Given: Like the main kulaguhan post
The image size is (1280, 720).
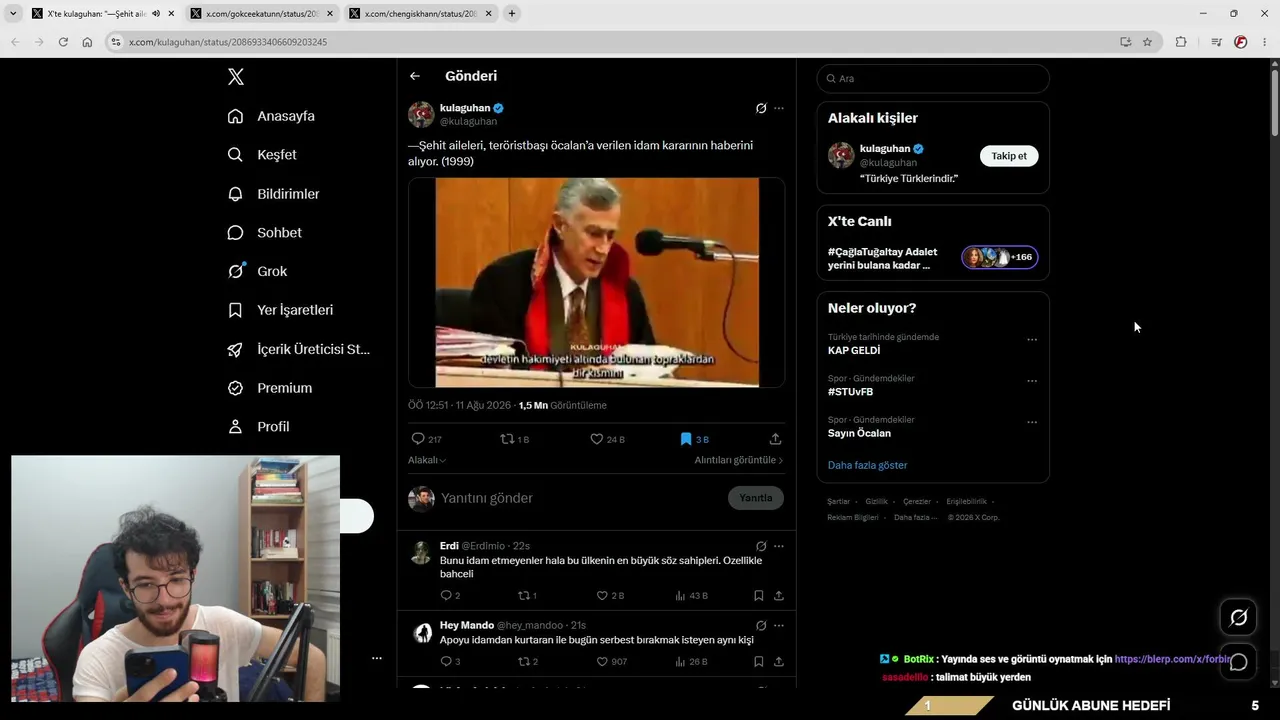Looking at the screenshot, I should [597, 439].
